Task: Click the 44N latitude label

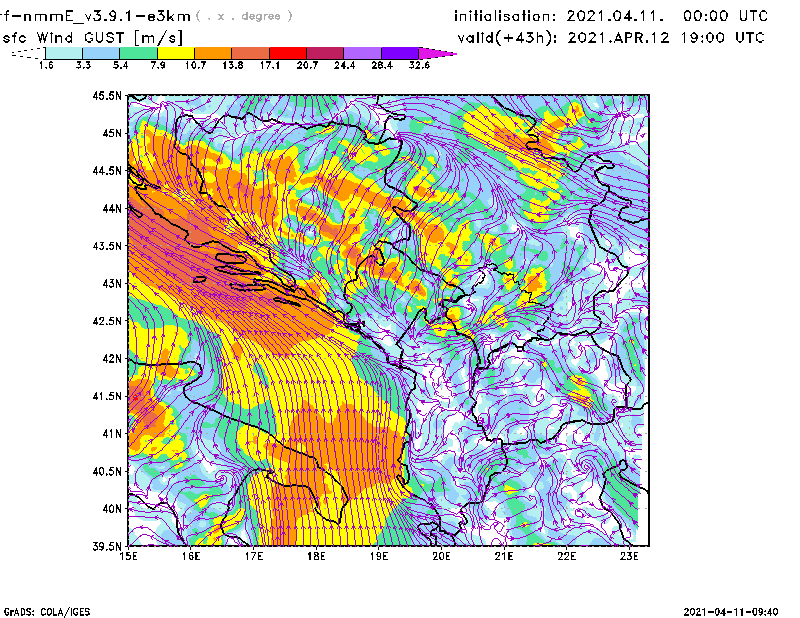Action: [x=112, y=208]
